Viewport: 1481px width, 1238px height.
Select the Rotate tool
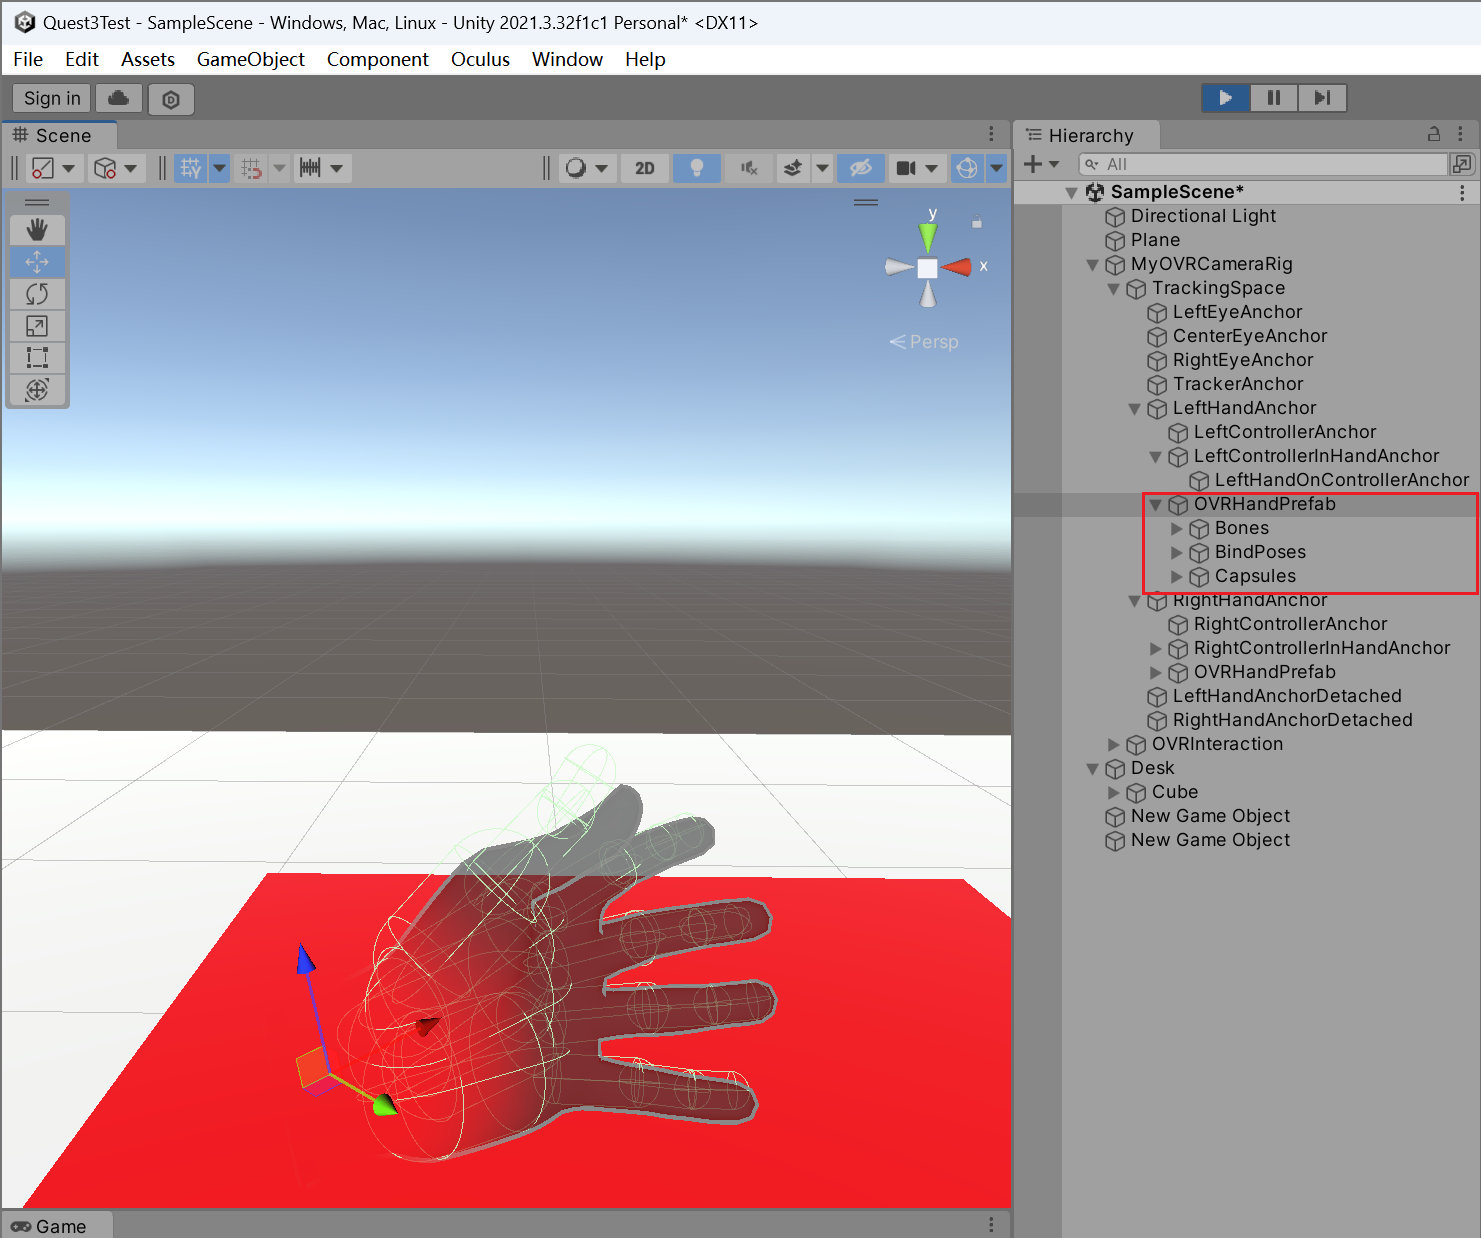coord(37,294)
